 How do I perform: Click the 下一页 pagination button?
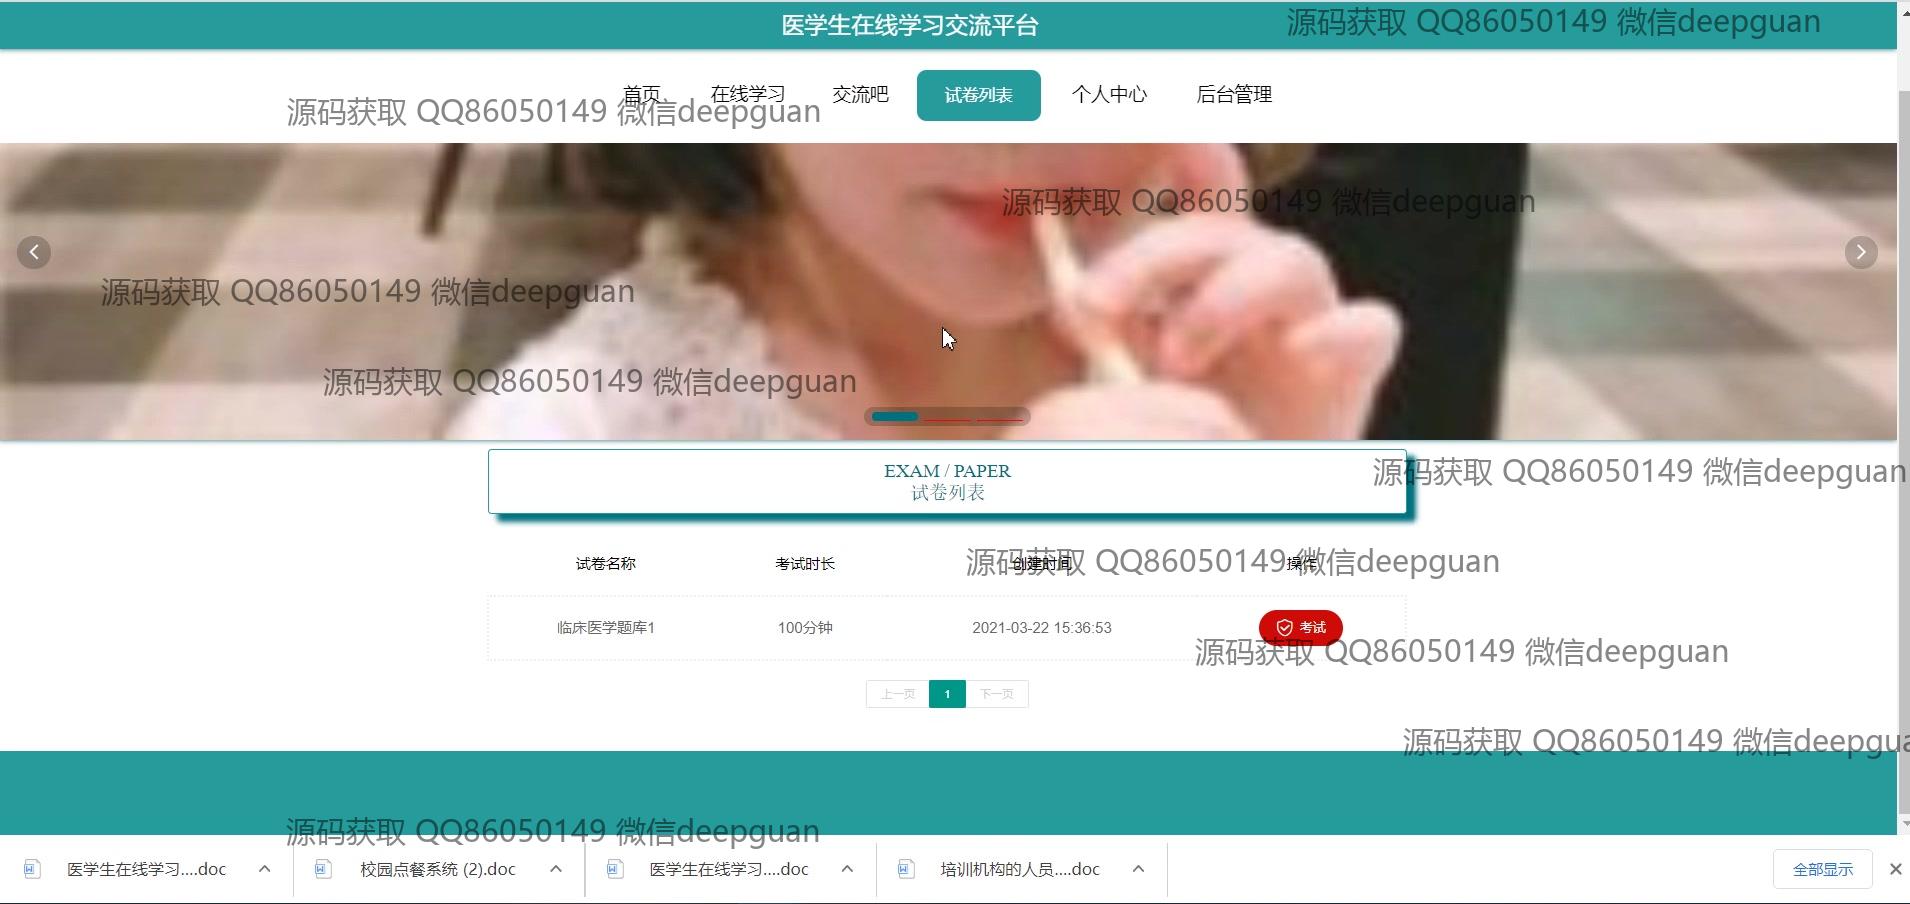pos(997,694)
